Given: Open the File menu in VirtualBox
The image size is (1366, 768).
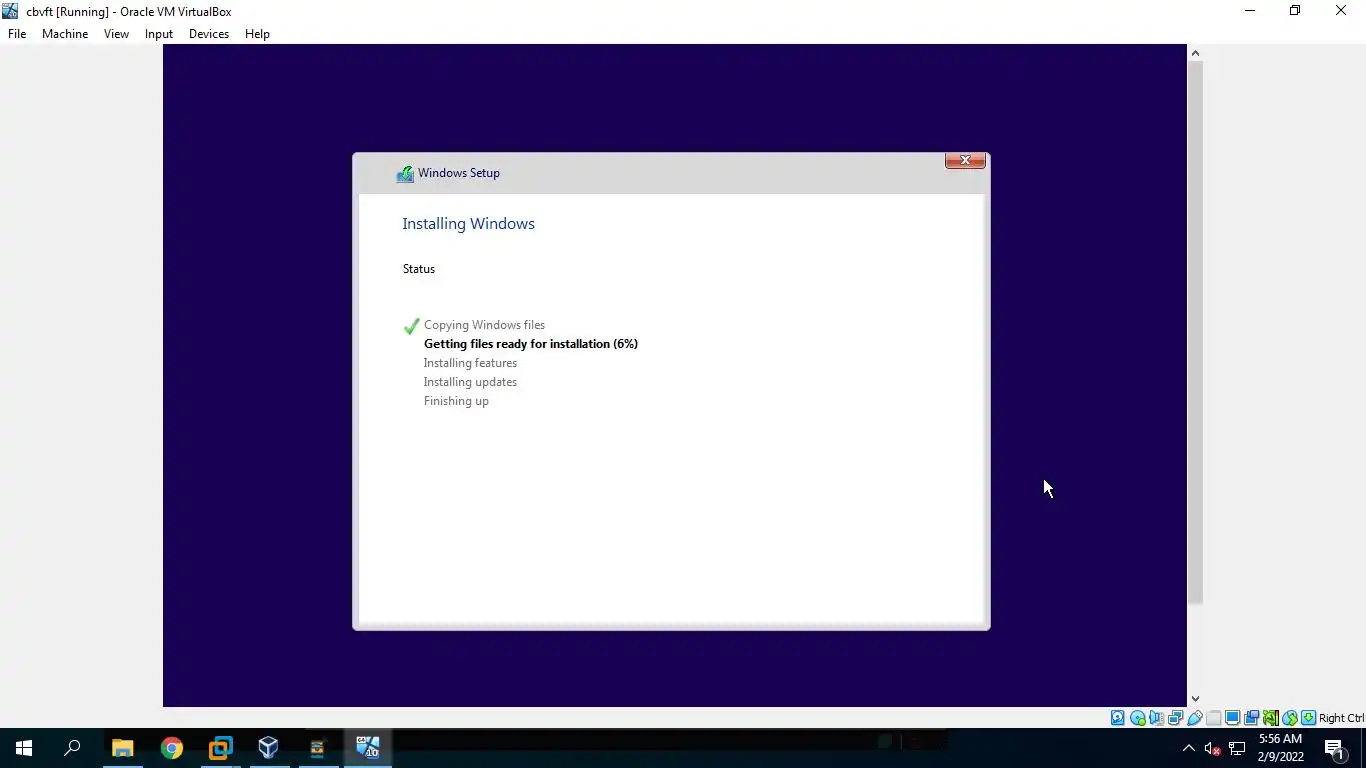Looking at the screenshot, I should pos(17,34).
